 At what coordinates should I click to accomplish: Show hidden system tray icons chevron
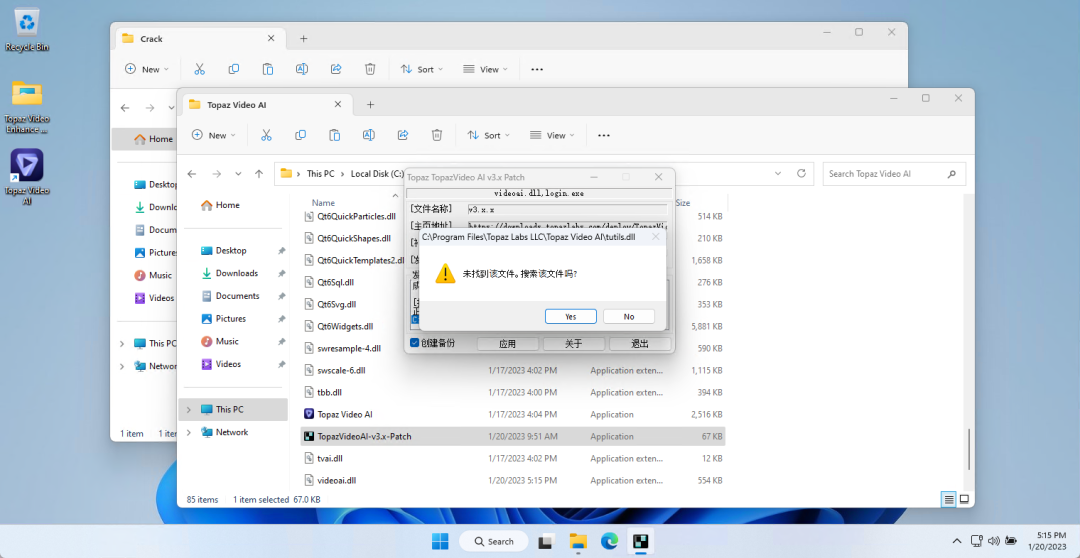[957, 541]
